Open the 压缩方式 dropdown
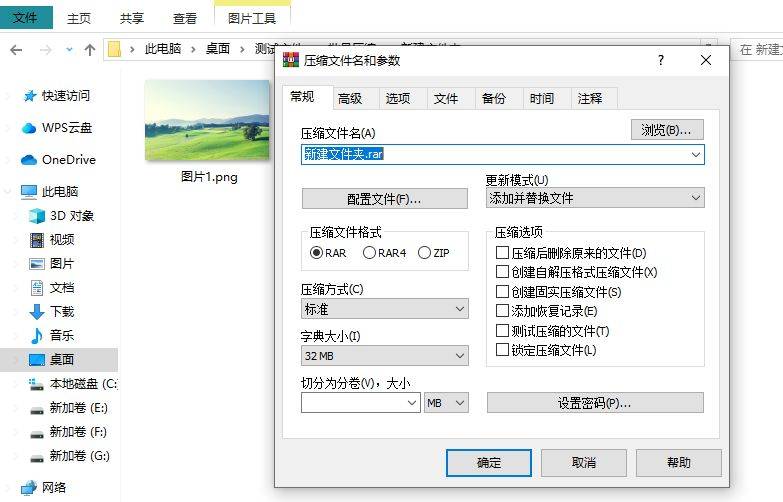The width and height of the screenshot is (783, 502). 385,309
